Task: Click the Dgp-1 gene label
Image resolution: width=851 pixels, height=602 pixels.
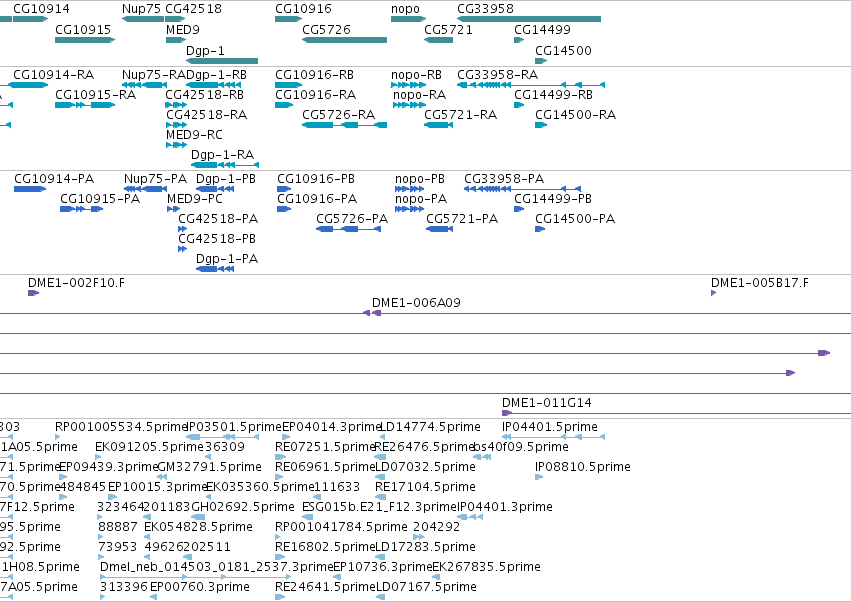Action: pos(205,50)
